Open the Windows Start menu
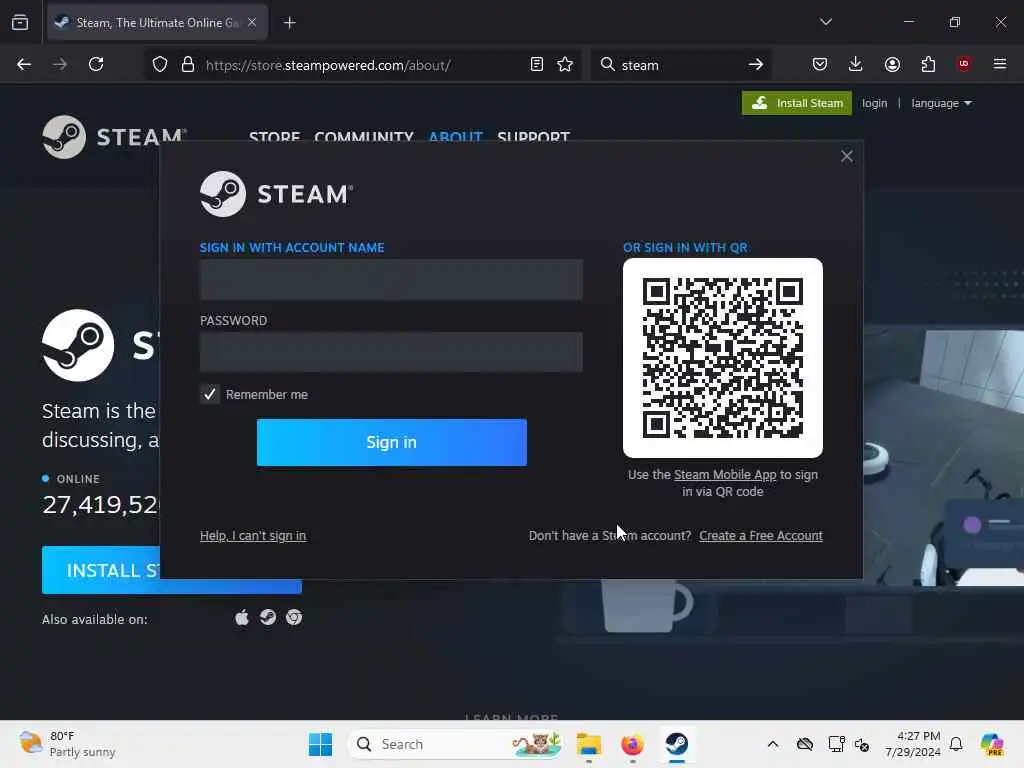 (x=321, y=744)
